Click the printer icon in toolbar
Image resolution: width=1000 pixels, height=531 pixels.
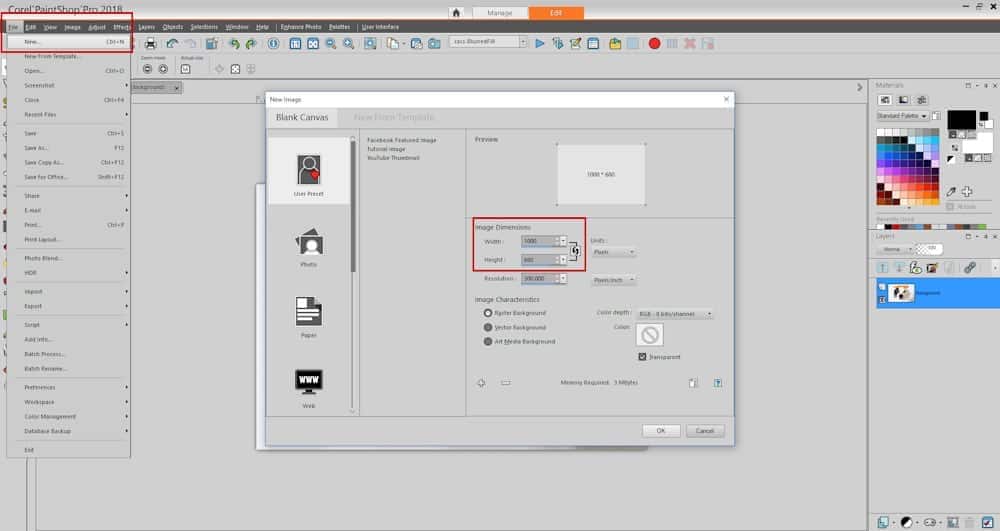point(151,43)
